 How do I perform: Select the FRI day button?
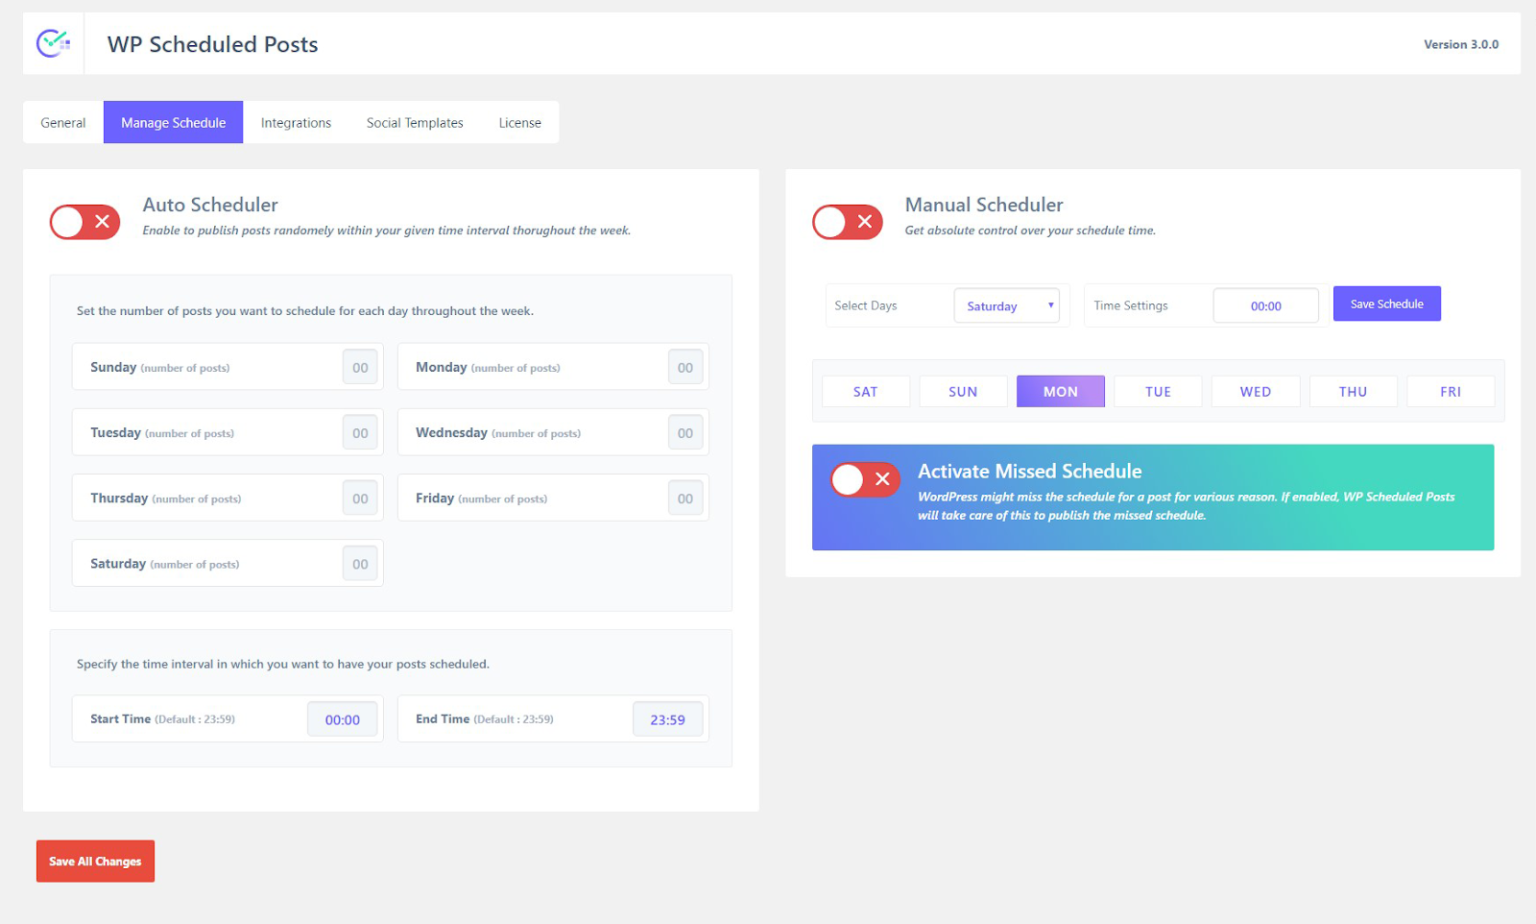1450,391
